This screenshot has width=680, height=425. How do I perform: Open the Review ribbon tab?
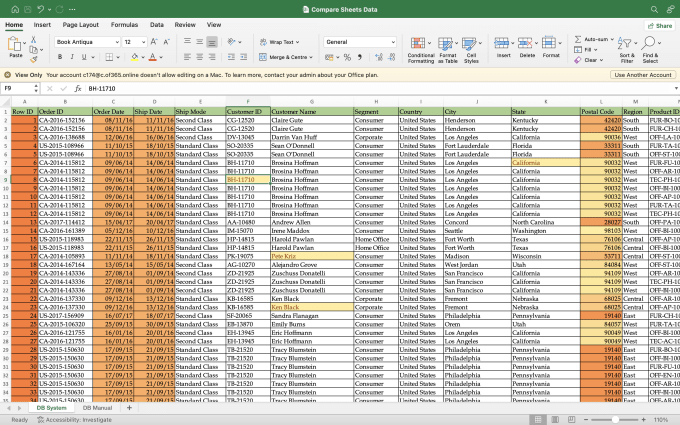pyautogui.click(x=185, y=25)
